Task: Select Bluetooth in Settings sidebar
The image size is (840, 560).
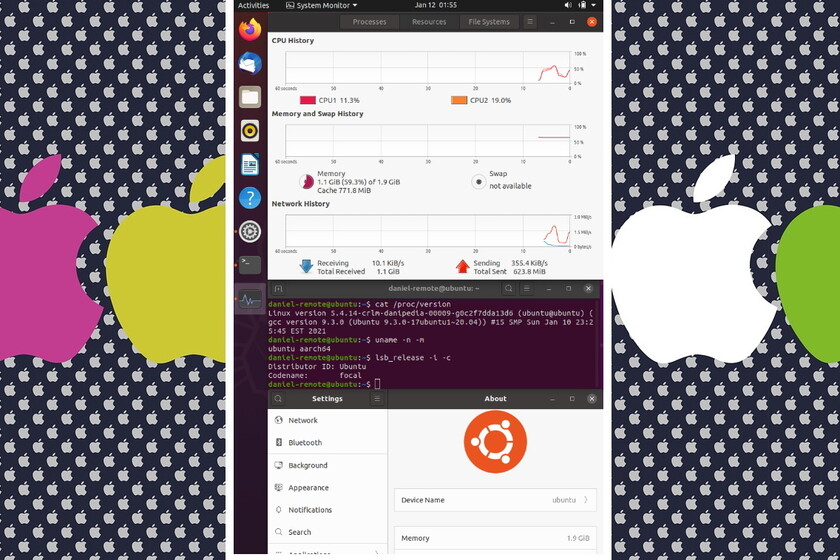Action: pos(327,443)
